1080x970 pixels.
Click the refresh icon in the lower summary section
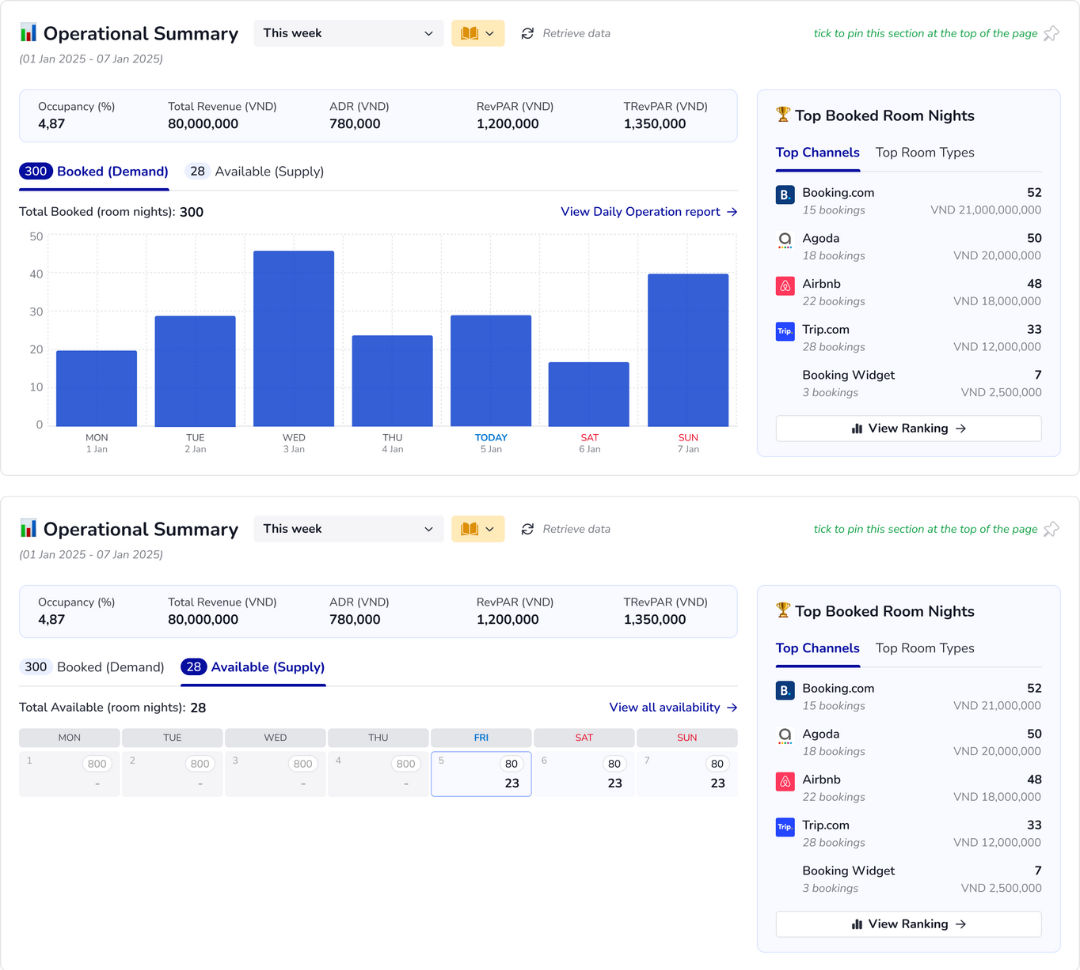click(528, 529)
